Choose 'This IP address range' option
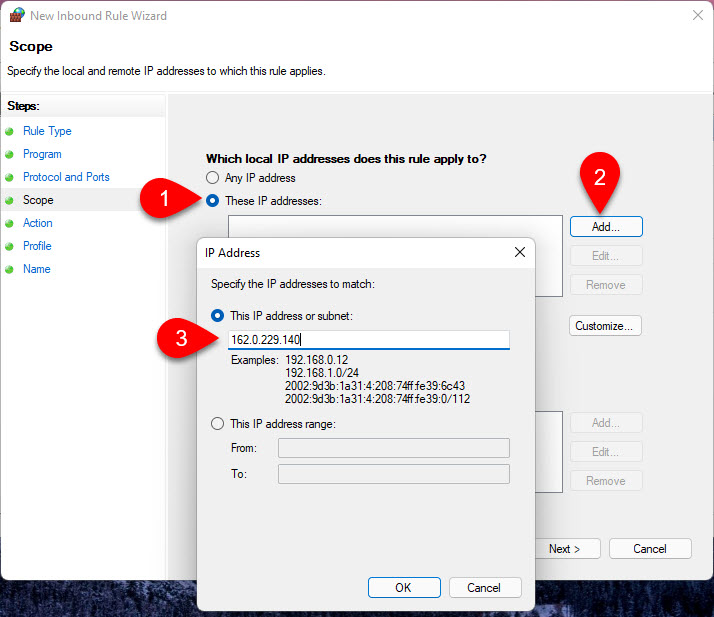The height and width of the screenshot is (617, 714). [217, 424]
